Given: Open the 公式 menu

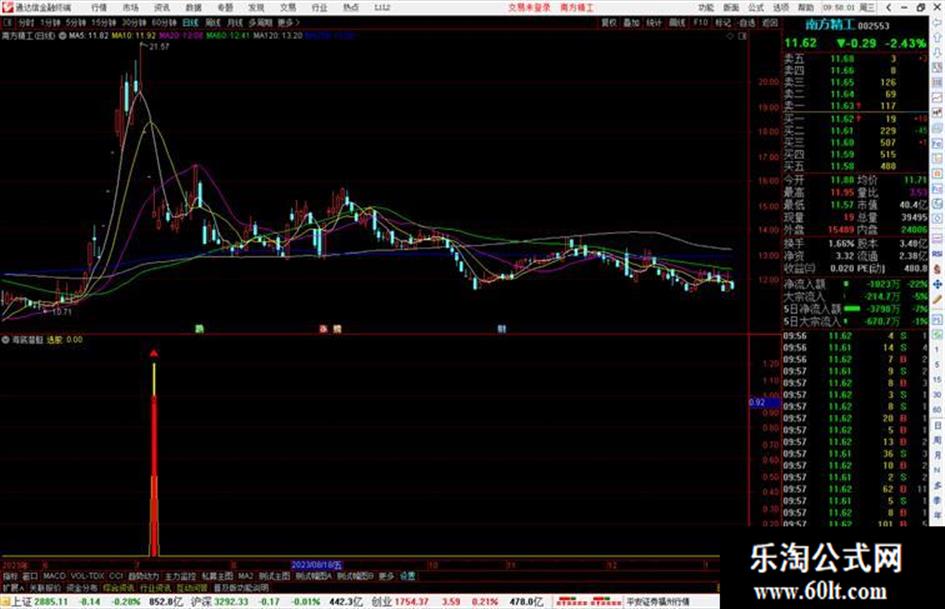Looking at the screenshot, I should point(756,8).
